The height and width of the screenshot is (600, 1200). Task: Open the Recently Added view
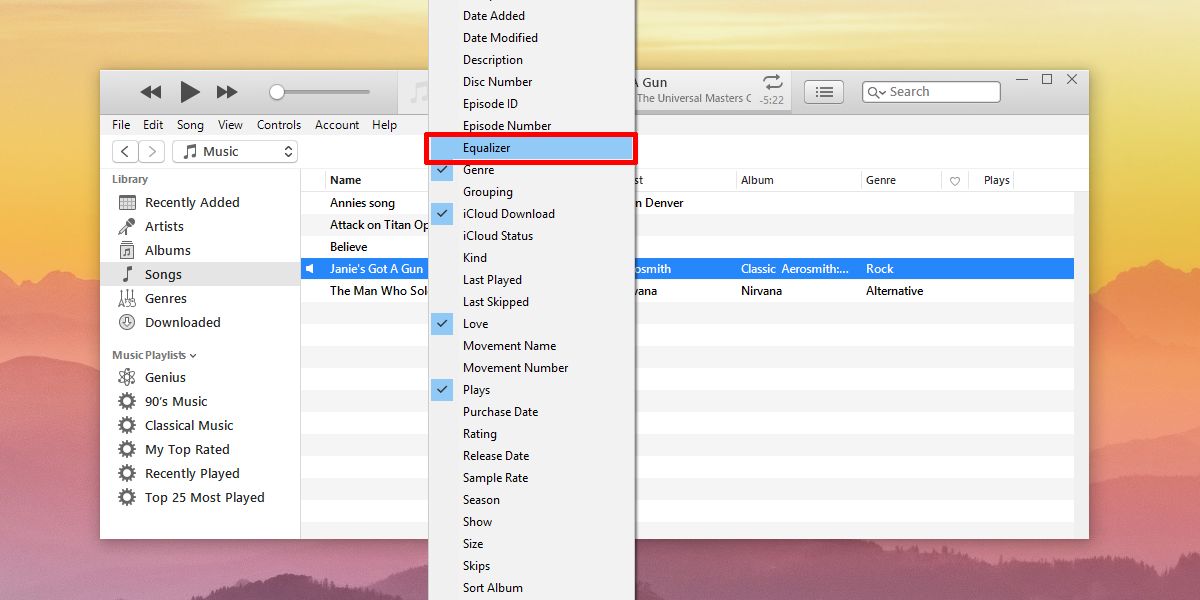189,202
